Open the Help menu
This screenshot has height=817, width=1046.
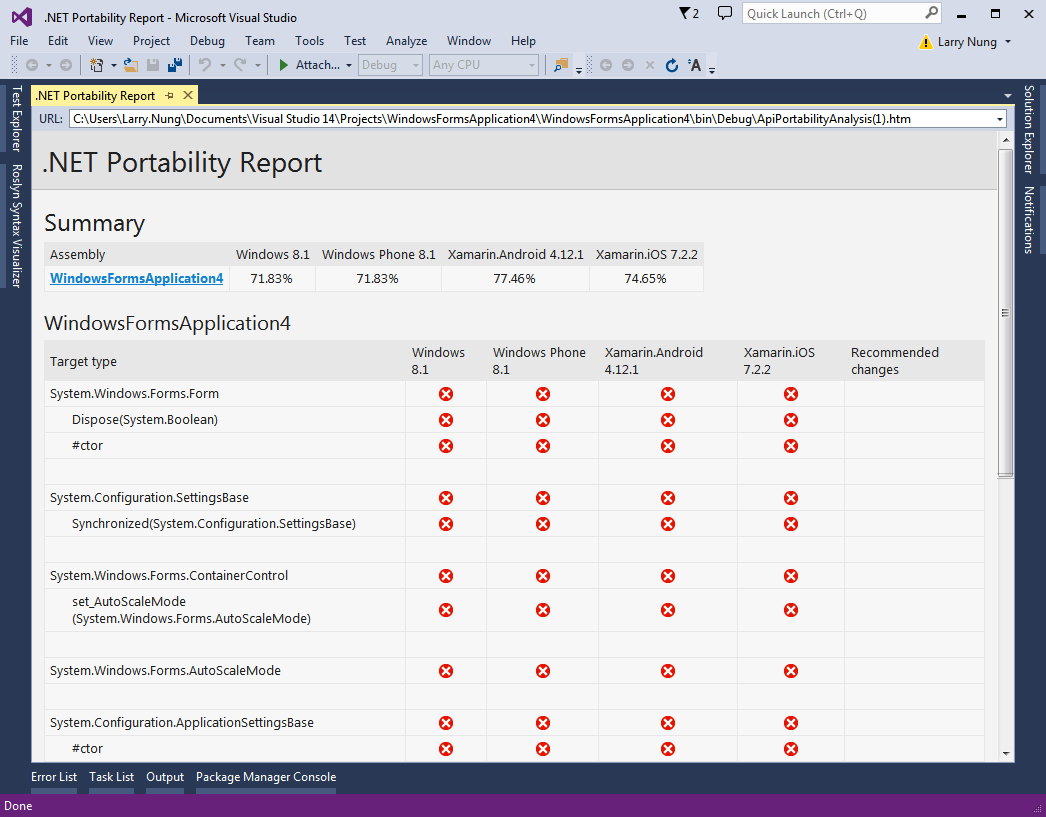(523, 41)
